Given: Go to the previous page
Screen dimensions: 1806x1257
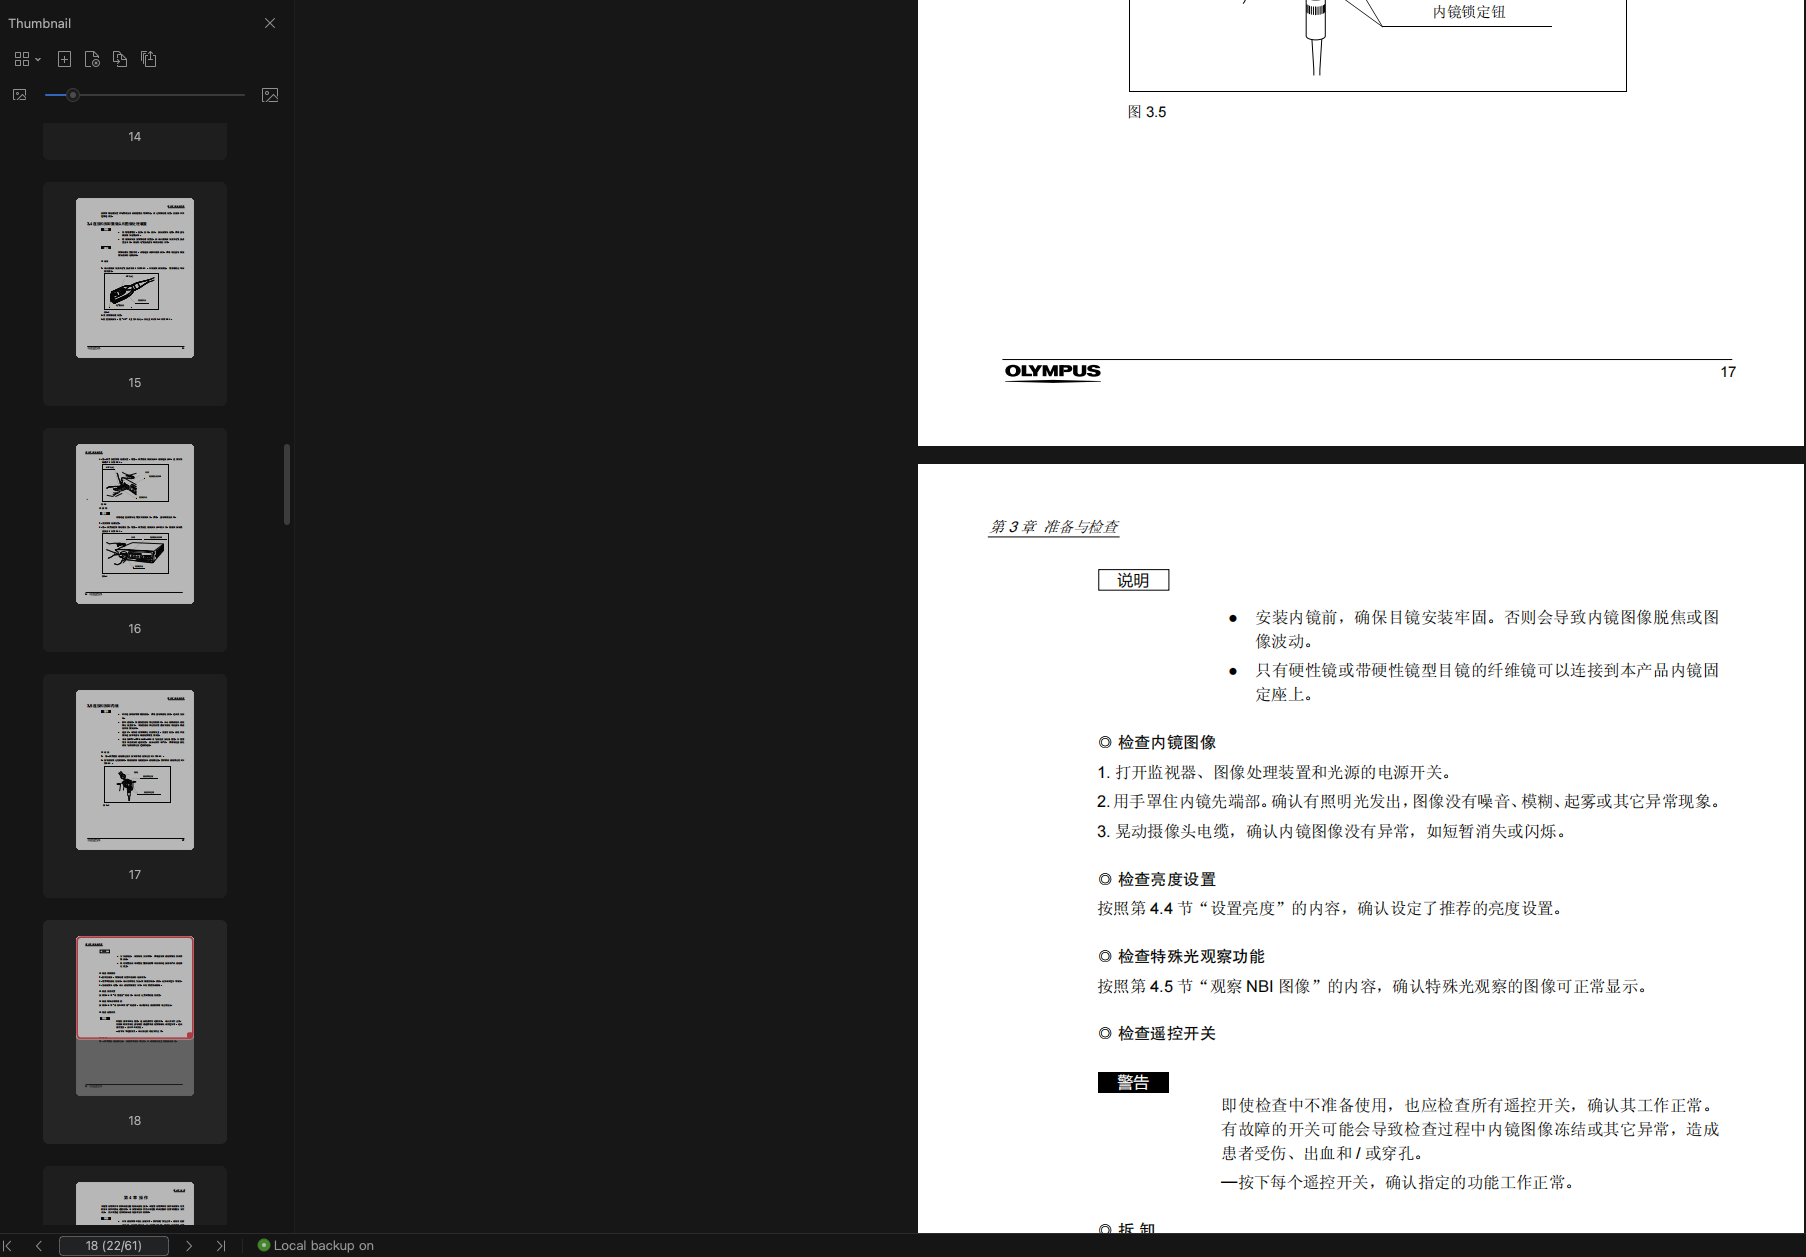Looking at the screenshot, I should pos(38,1245).
